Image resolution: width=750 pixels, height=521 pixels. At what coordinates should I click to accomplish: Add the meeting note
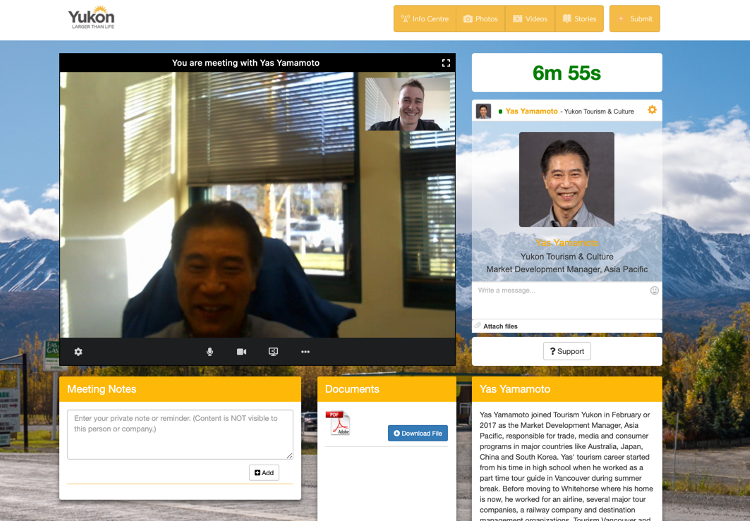tap(264, 473)
